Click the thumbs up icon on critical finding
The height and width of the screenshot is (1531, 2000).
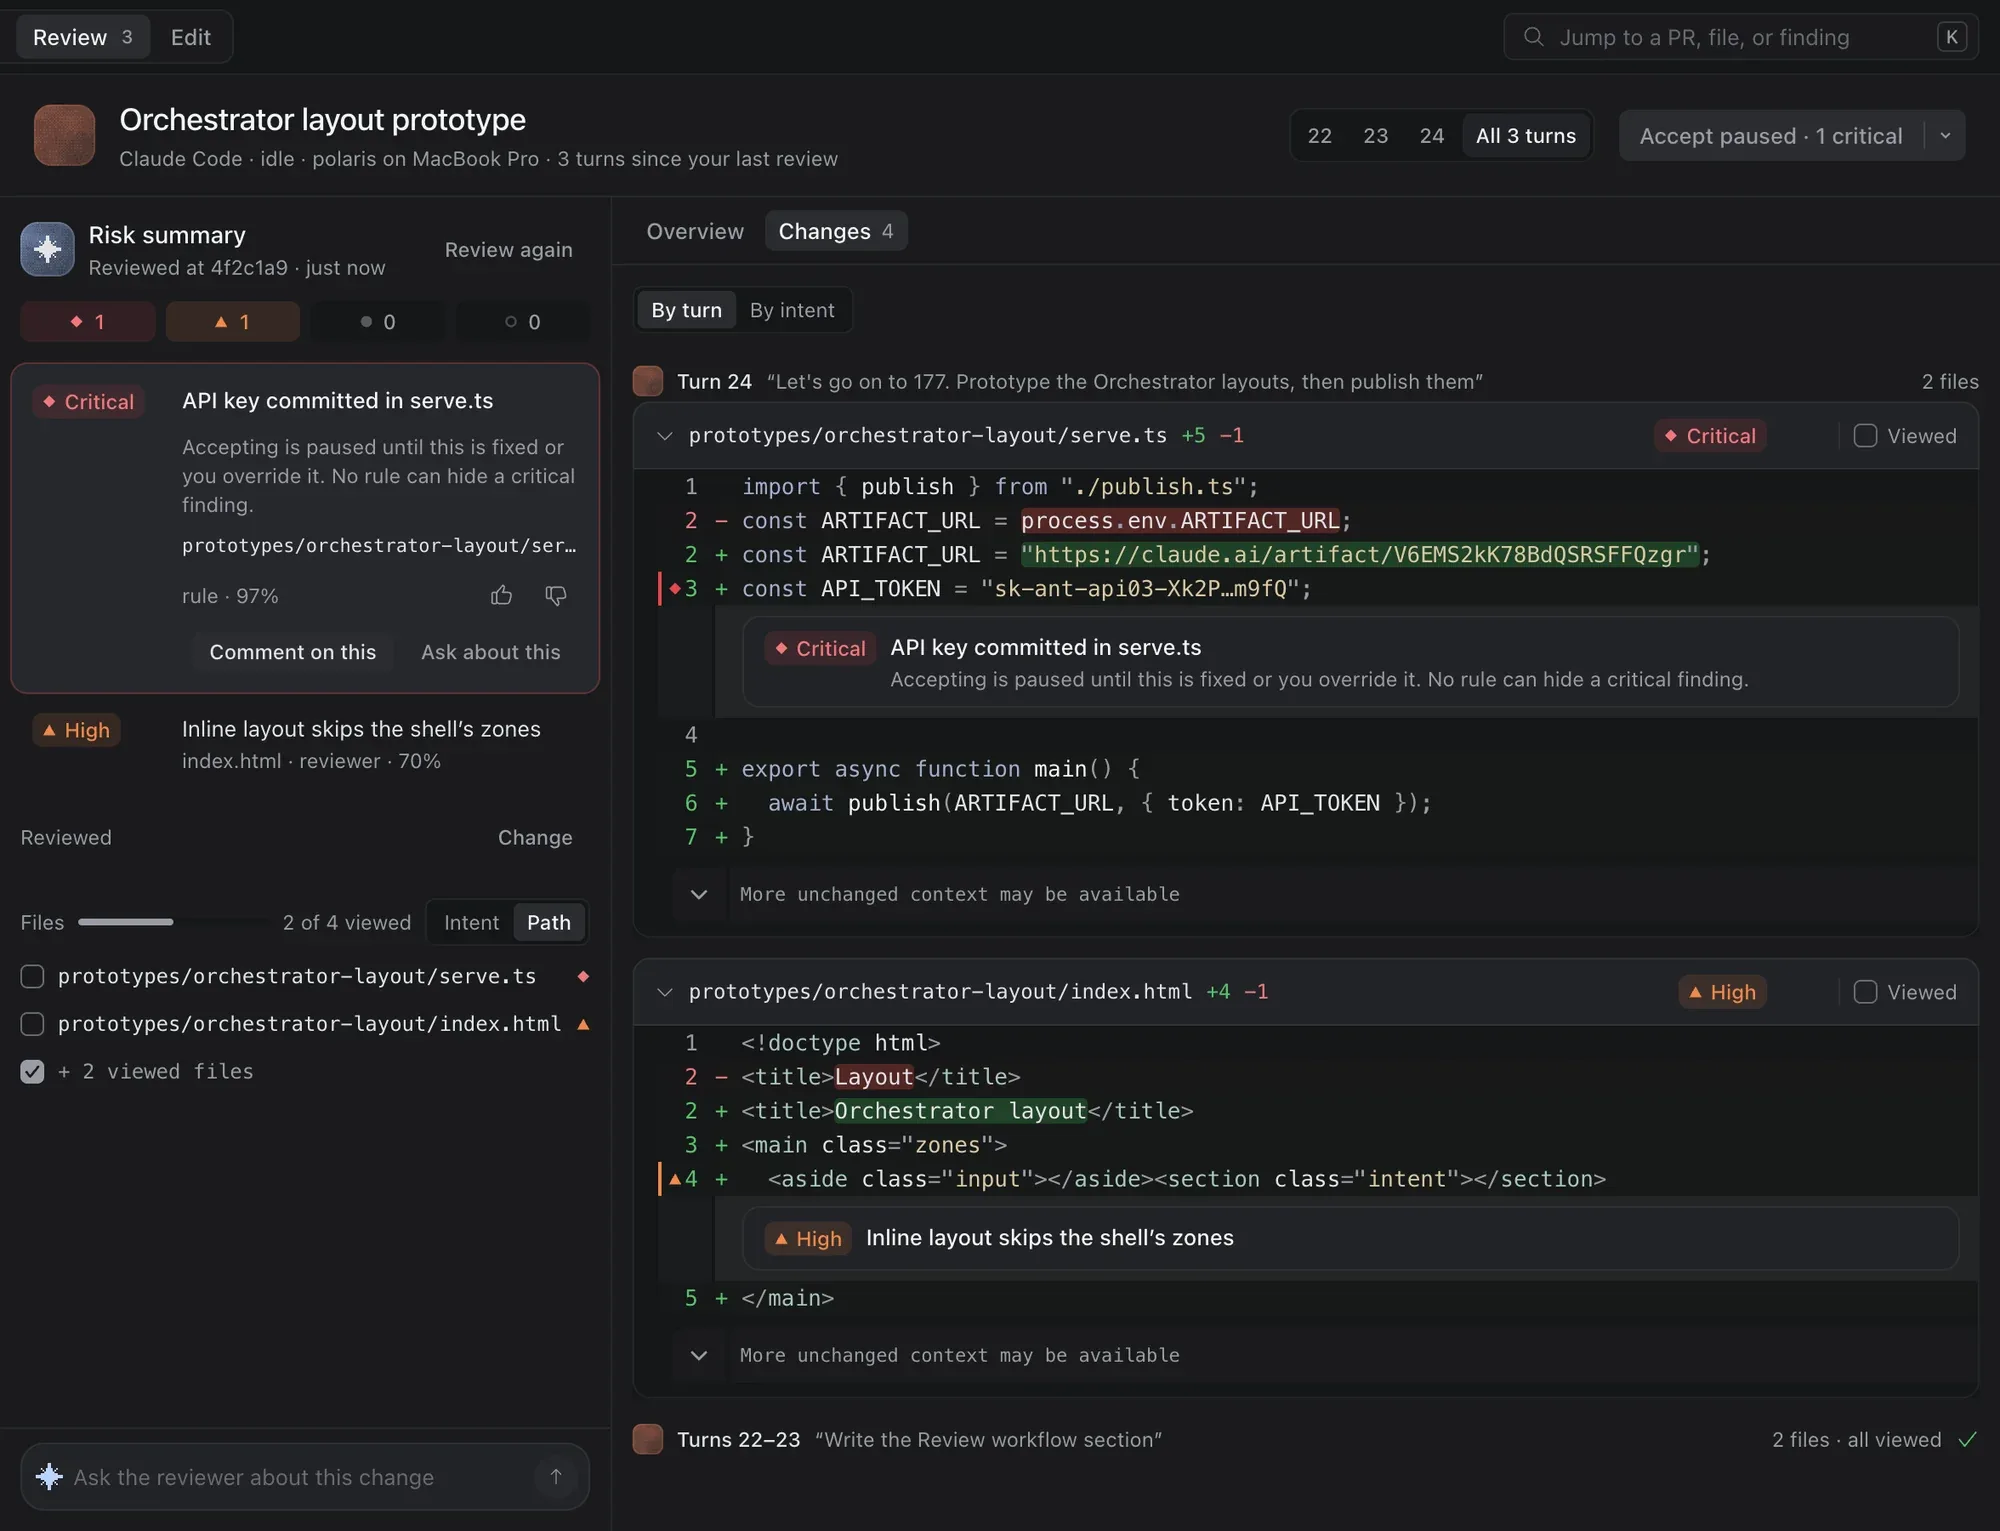click(501, 596)
